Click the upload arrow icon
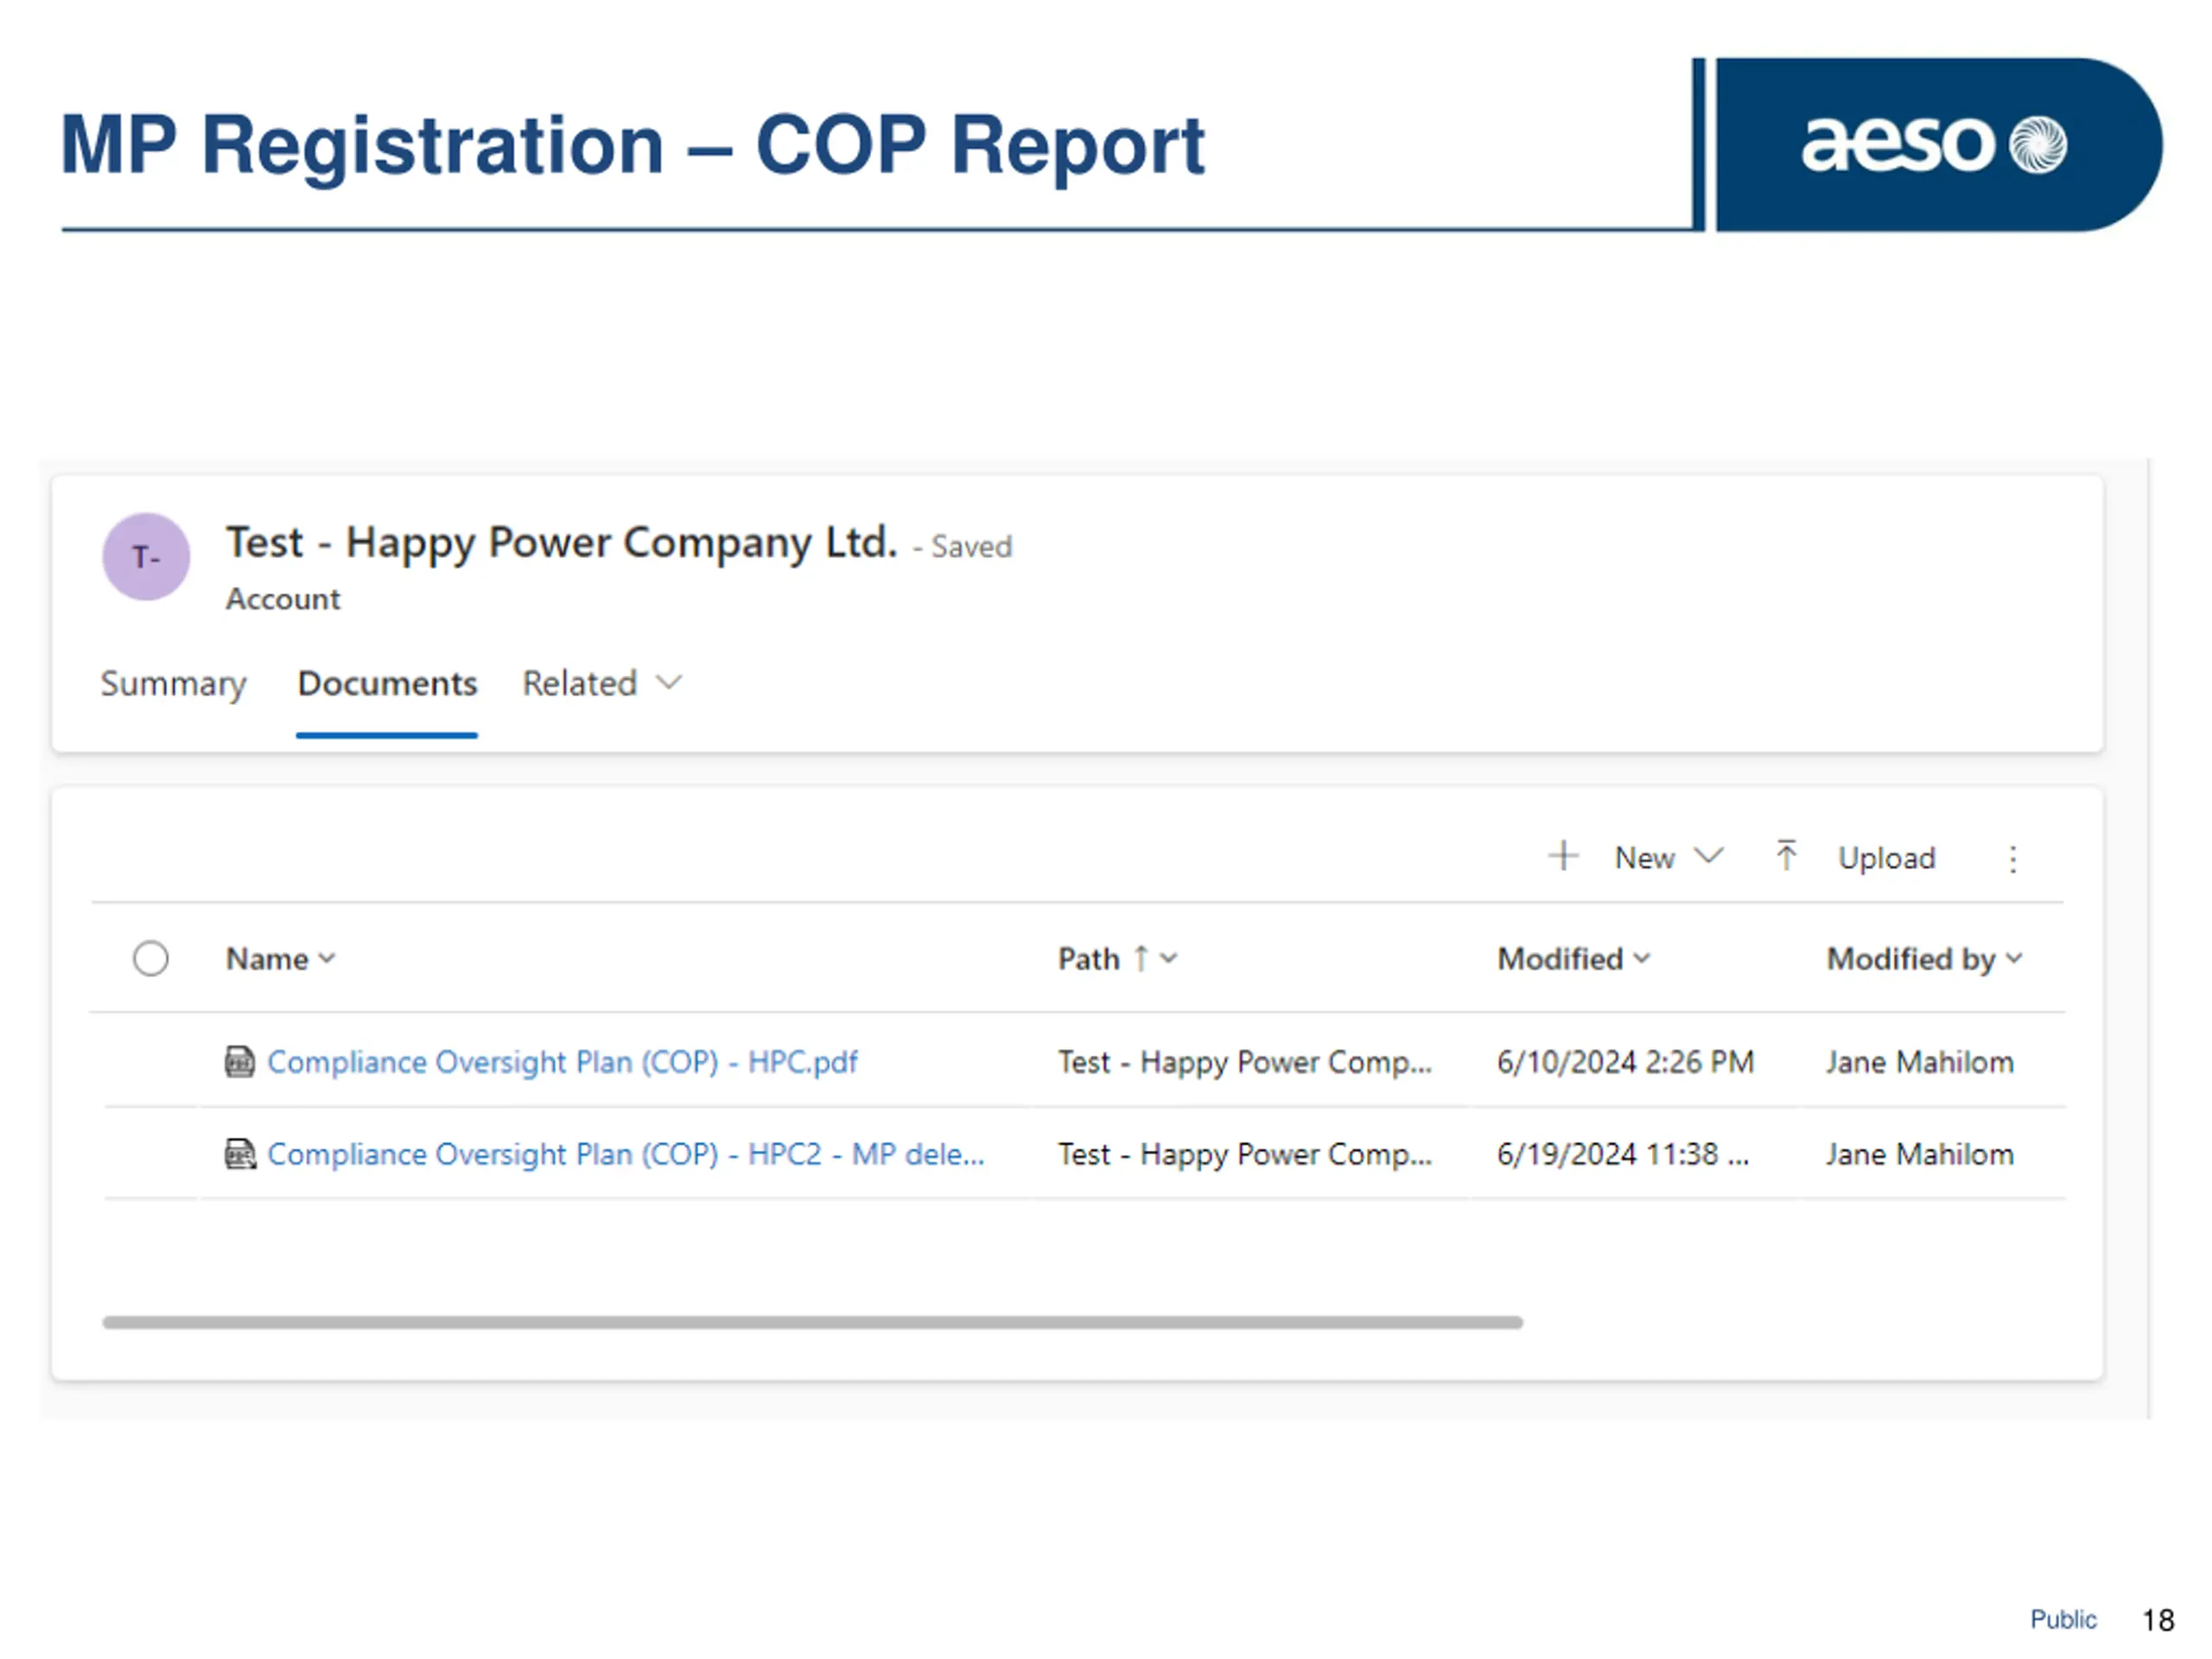Image resolution: width=2212 pixels, height=1659 pixels. (x=1786, y=856)
